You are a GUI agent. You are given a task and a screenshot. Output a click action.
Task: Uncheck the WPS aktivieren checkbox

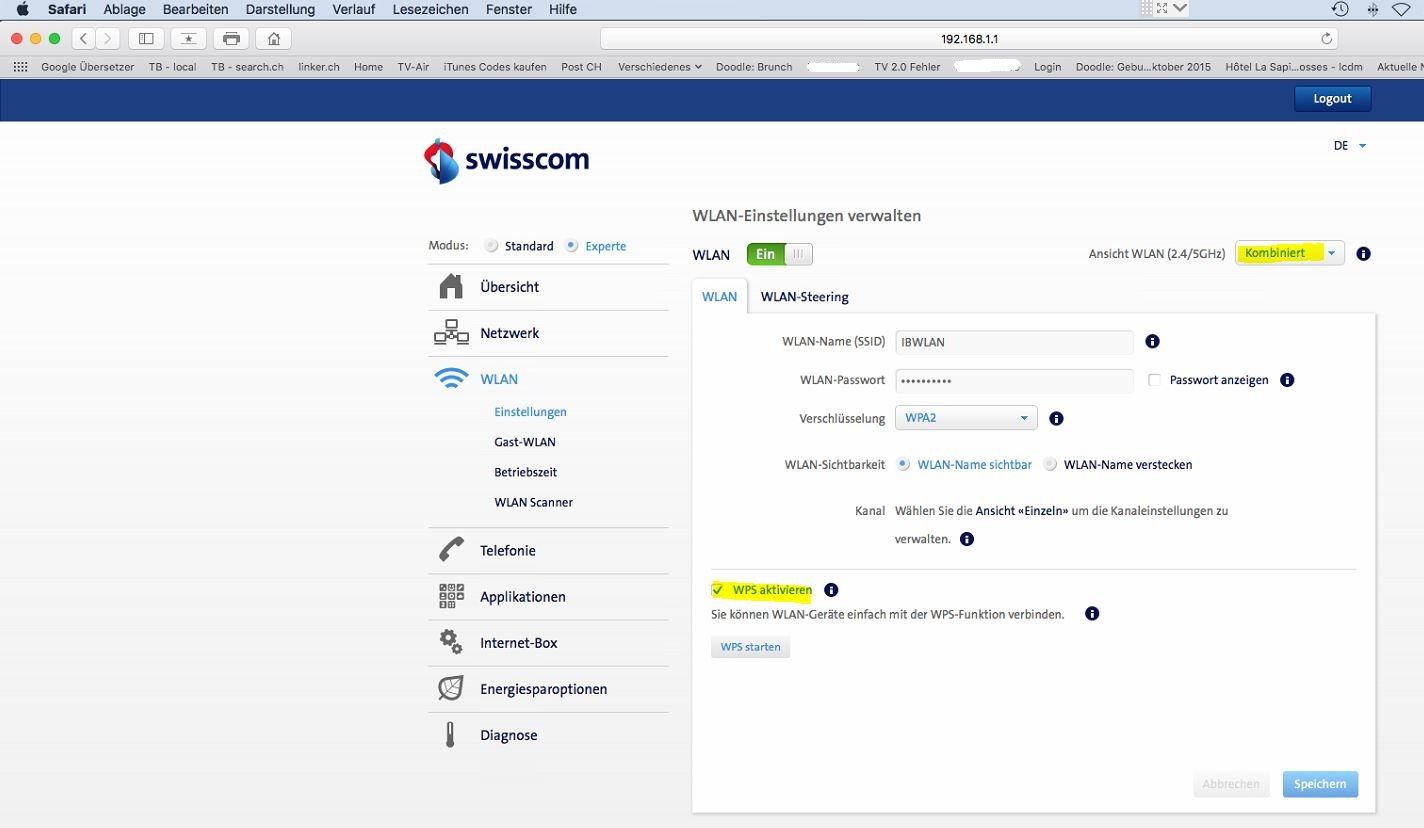tap(718, 590)
